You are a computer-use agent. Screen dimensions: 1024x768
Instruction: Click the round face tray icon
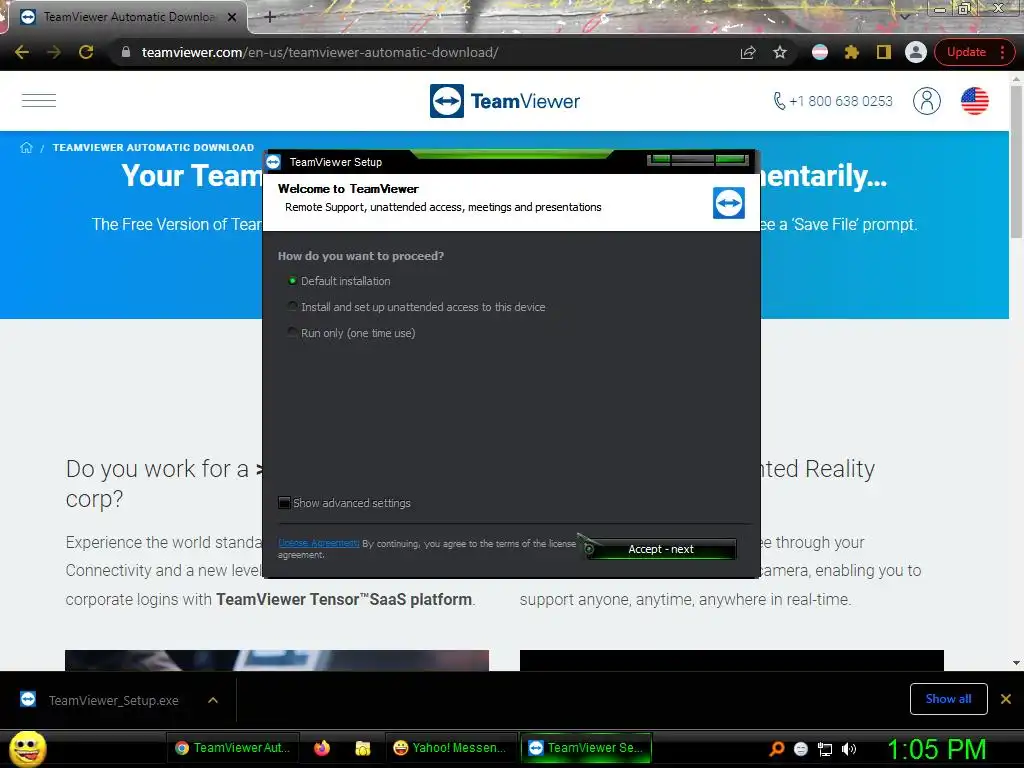pos(801,749)
